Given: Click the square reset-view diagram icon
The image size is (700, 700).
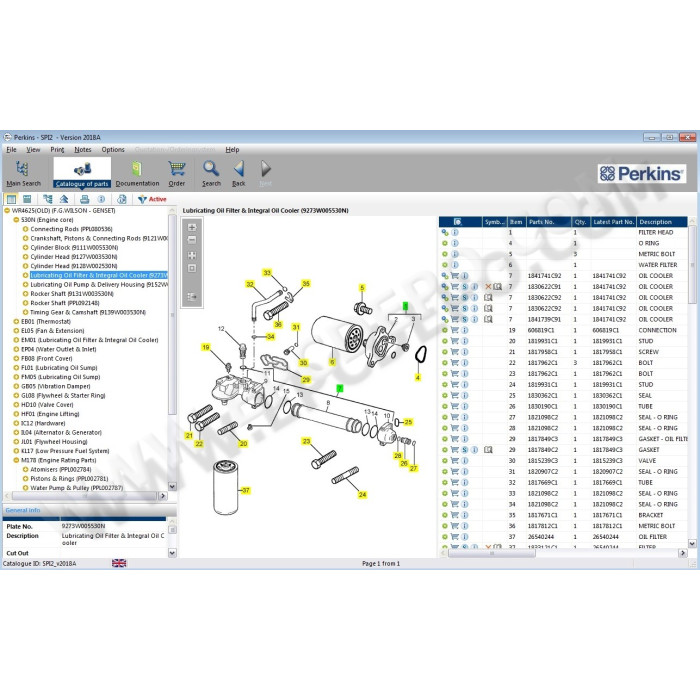Looking at the screenshot, I should point(192,268).
